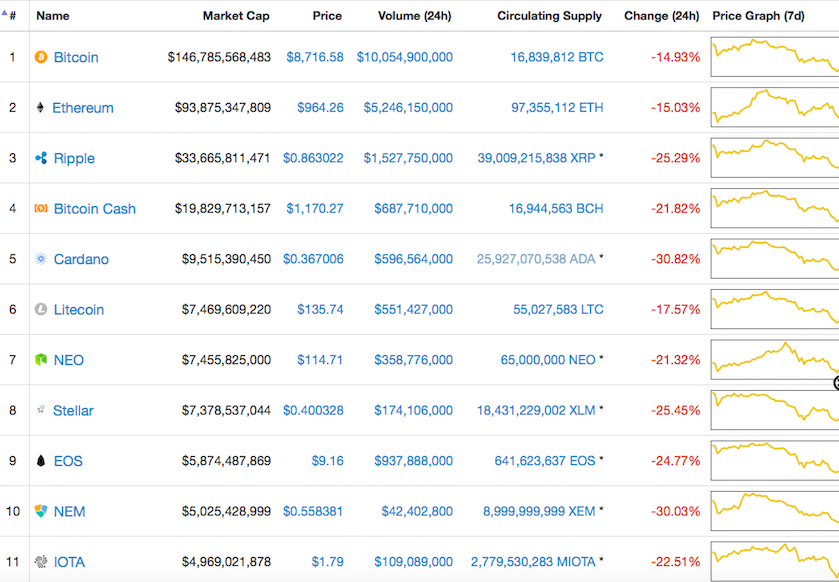Sort table by Circulating Supply header
This screenshot has height=582, width=839.
pyautogui.click(x=550, y=16)
